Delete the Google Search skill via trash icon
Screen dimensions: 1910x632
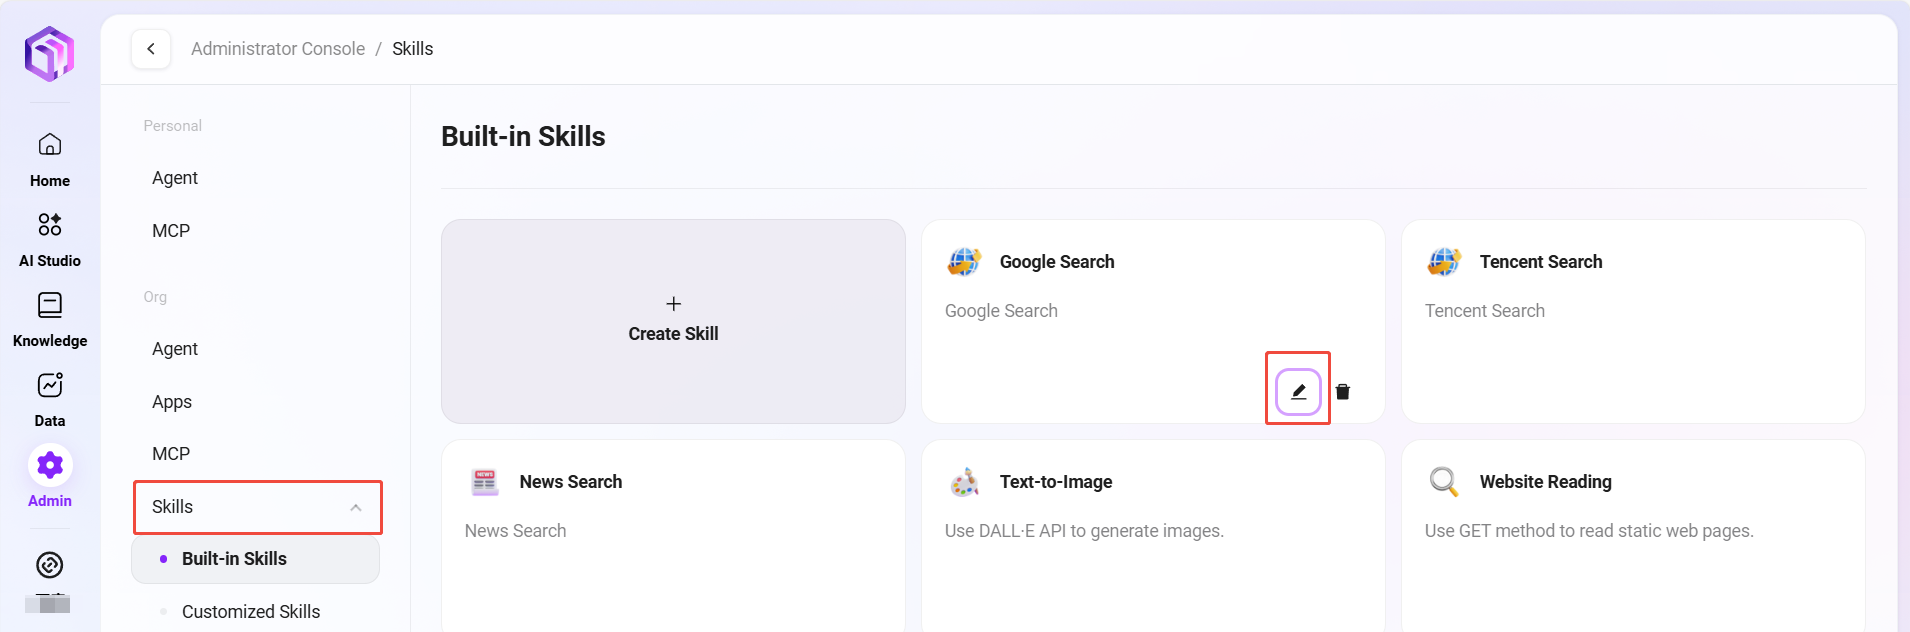pos(1343,392)
